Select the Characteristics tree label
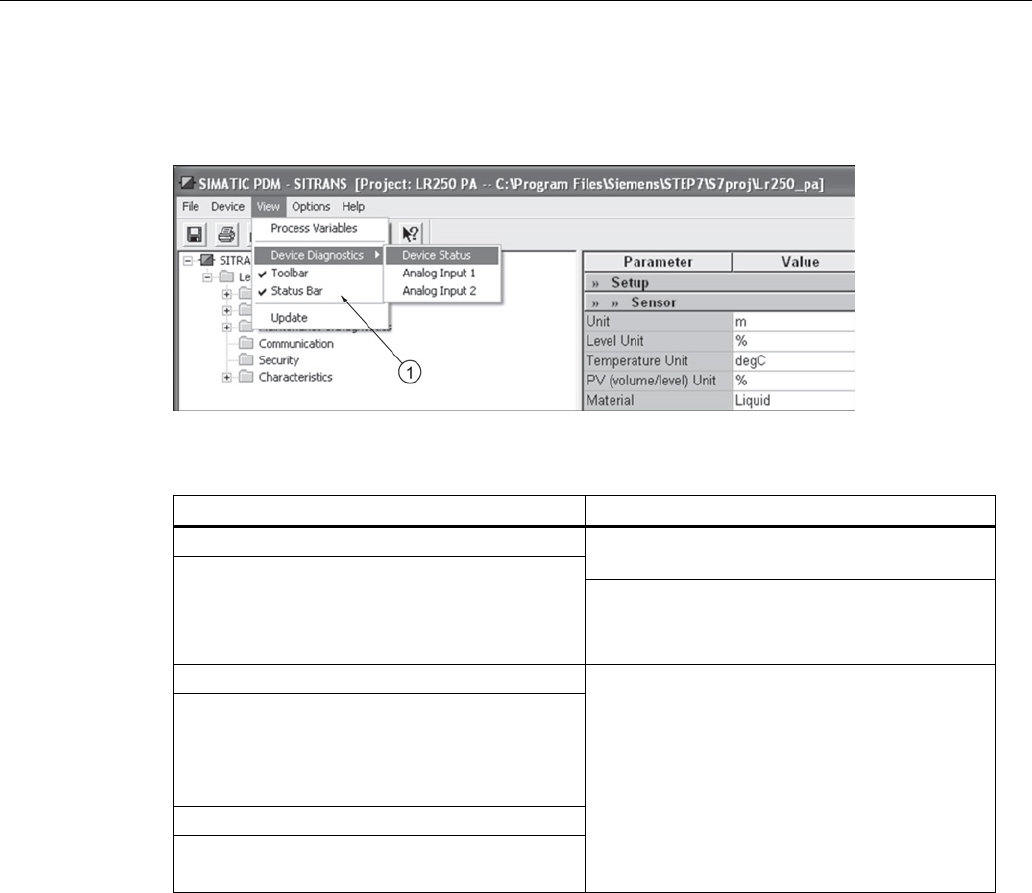 (296, 377)
